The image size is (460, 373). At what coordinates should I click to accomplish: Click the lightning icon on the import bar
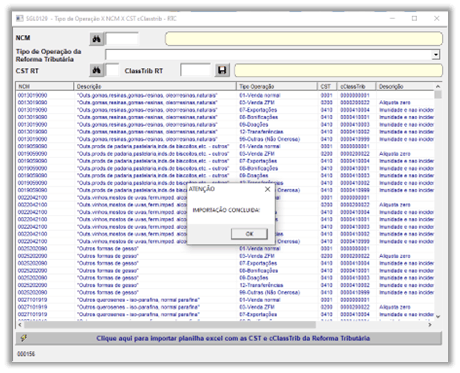(24, 338)
